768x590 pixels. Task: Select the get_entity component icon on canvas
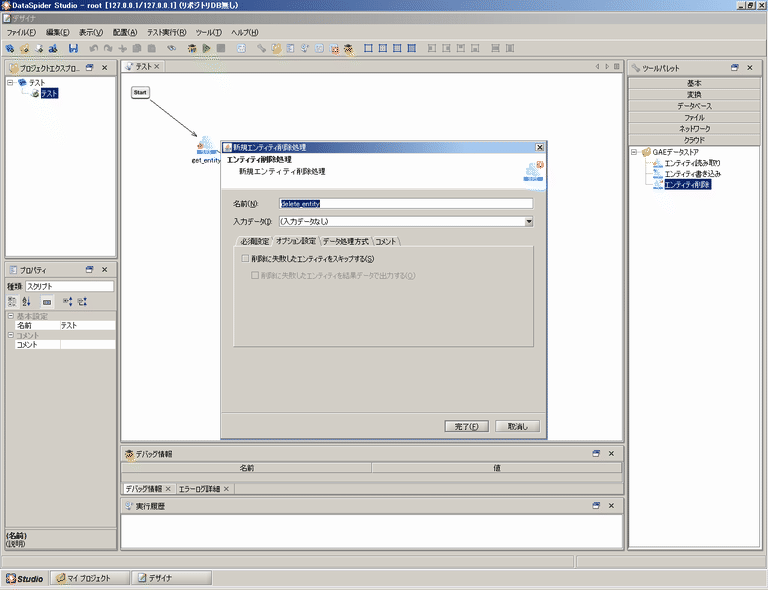point(206,145)
